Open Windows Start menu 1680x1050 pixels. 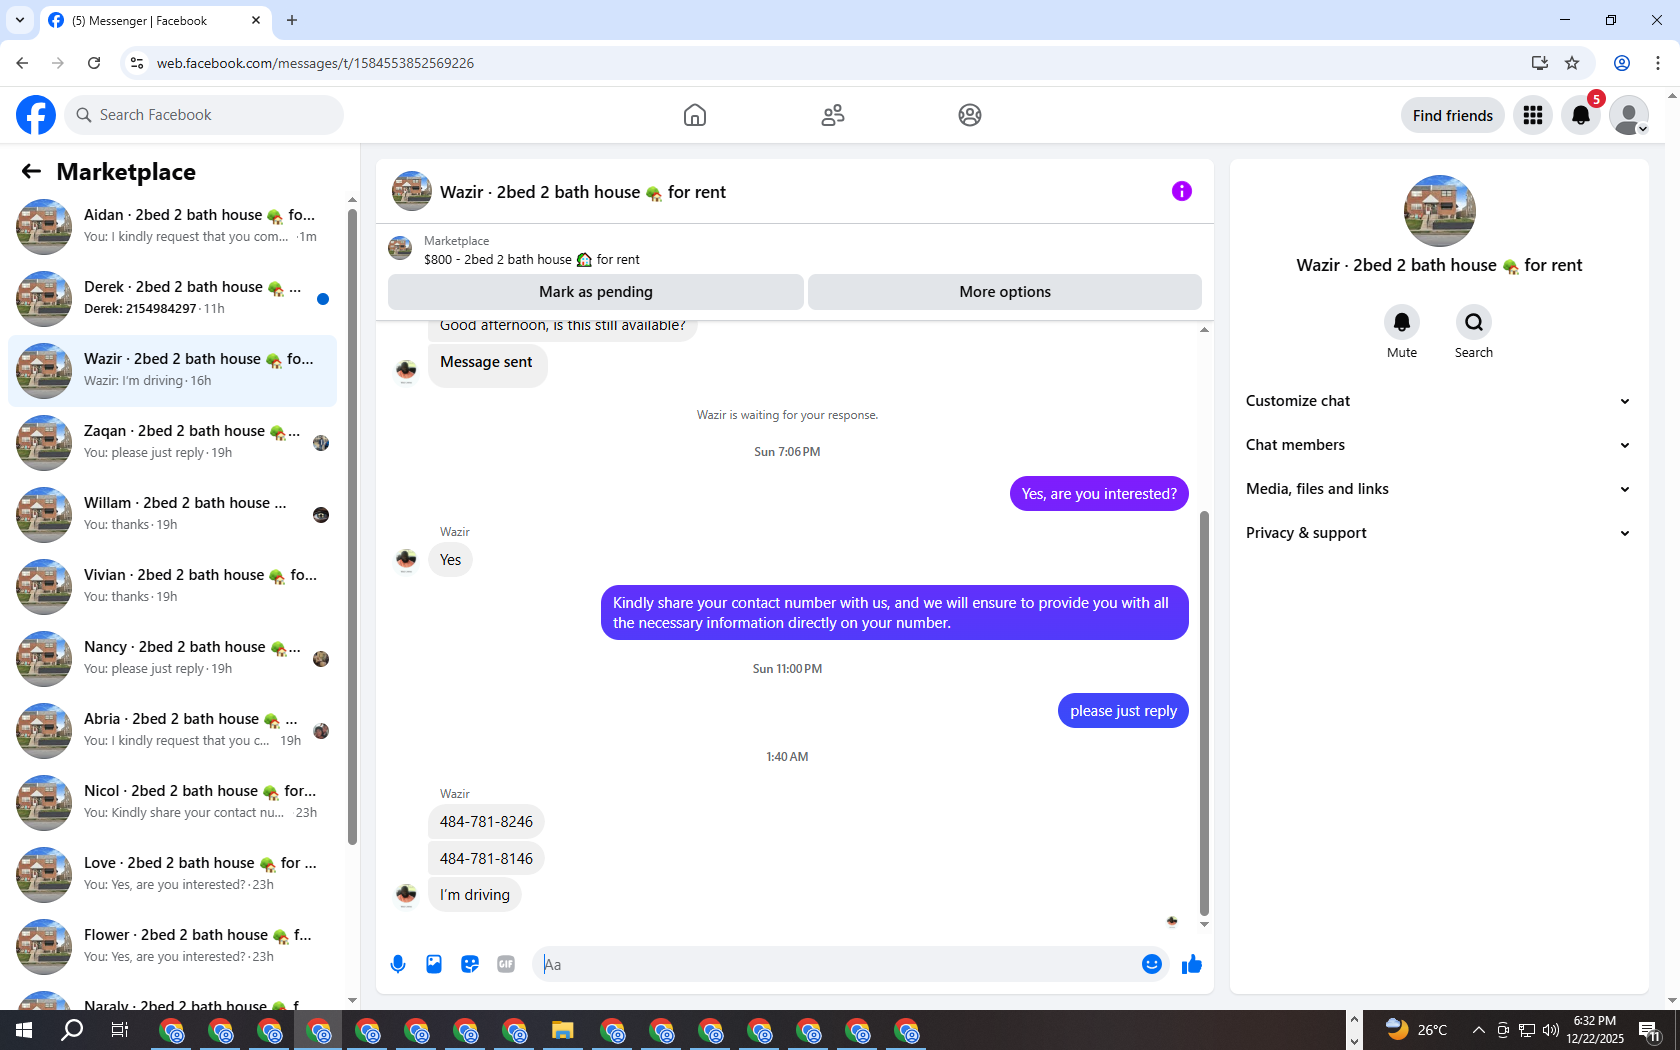24,1030
